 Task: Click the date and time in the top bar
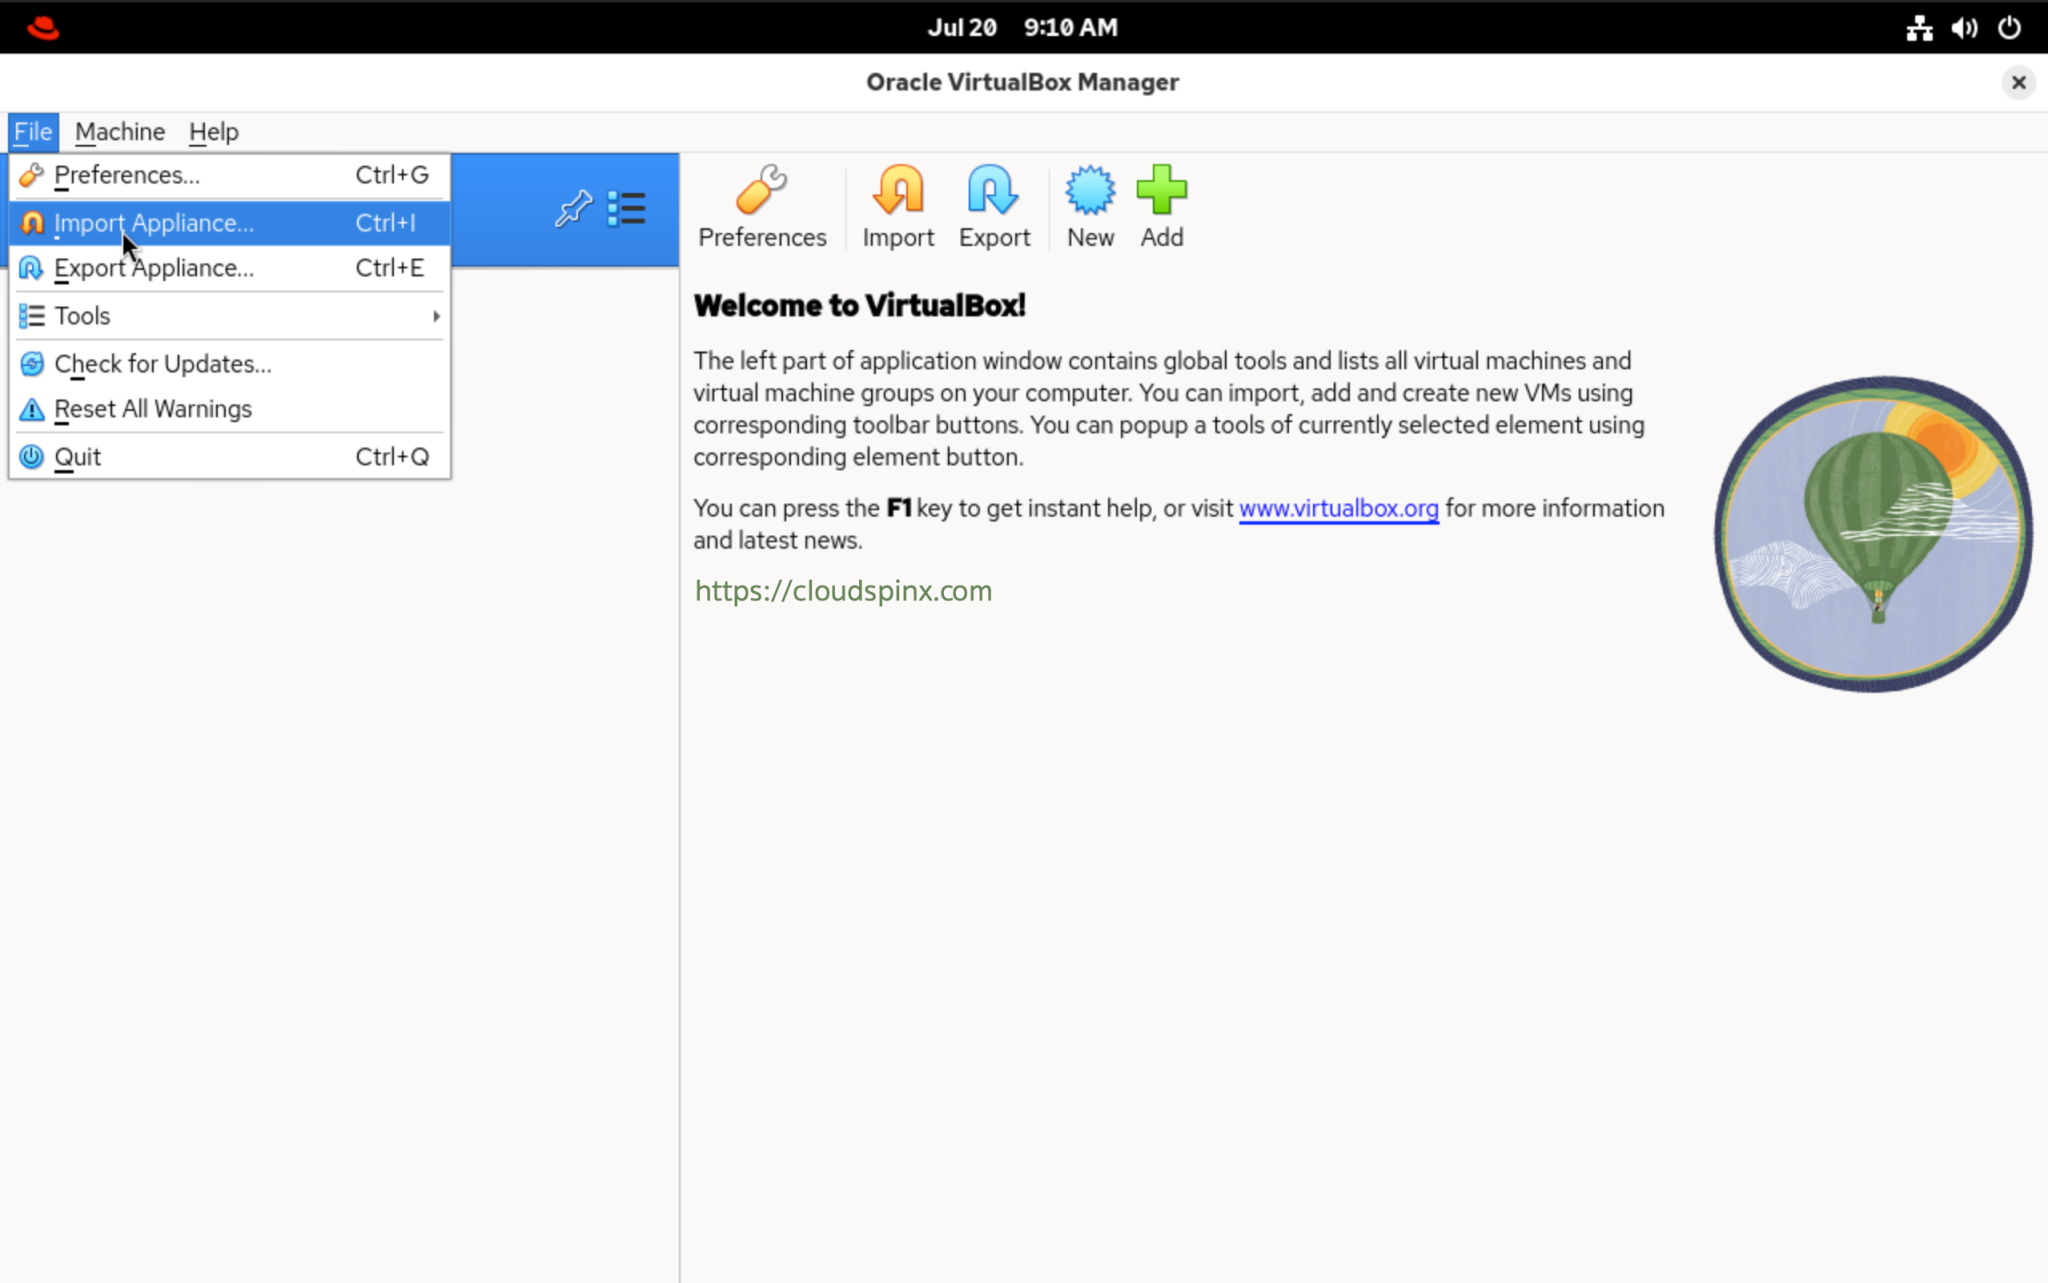click(x=1021, y=27)
